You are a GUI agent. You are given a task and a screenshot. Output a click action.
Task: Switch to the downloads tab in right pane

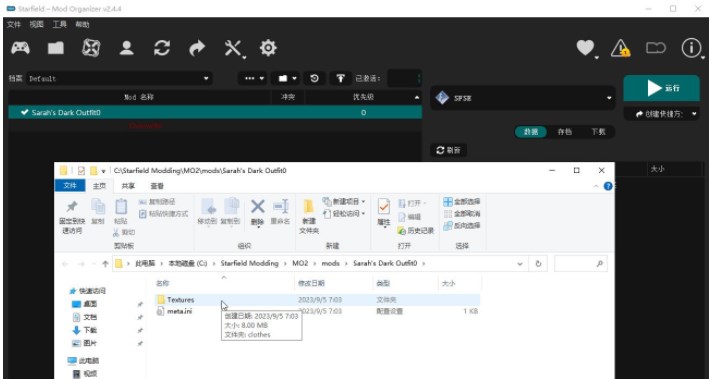tap(598, 132)
